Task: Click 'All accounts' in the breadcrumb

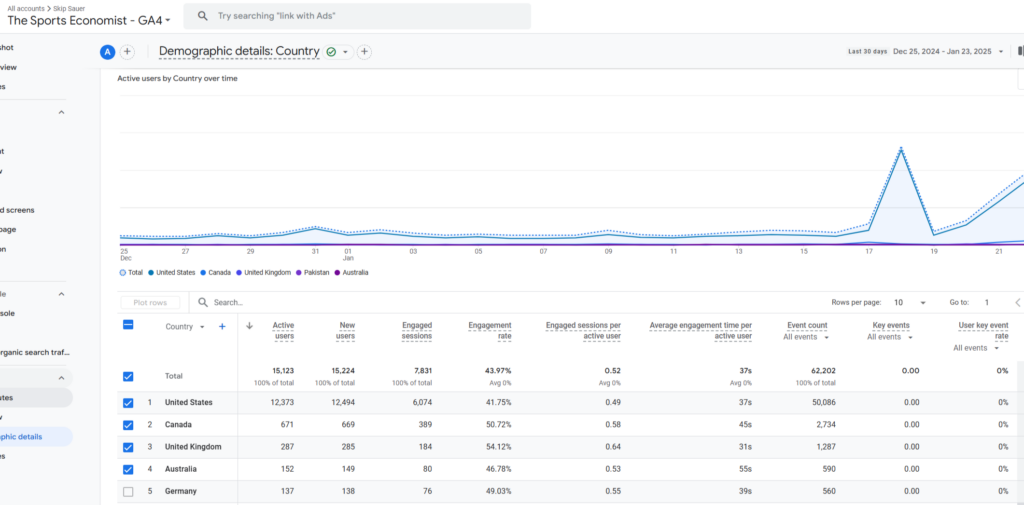Action: point(25,7)
